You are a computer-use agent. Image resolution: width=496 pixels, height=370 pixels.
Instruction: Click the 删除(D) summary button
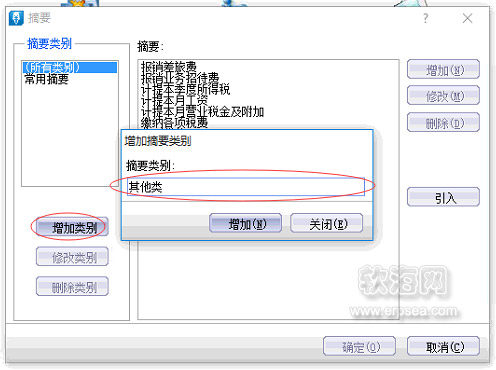click(x=443, y=122)
